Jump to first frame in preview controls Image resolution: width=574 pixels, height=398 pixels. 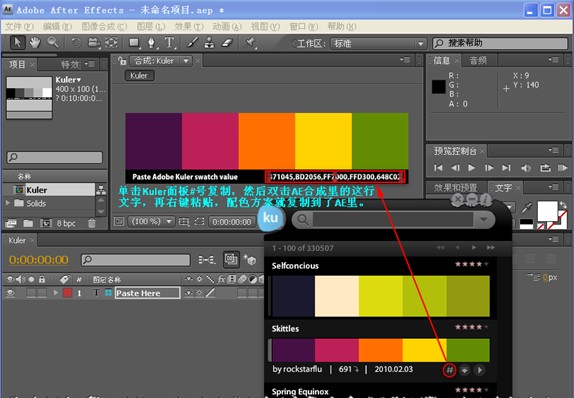tap(438, 168)
